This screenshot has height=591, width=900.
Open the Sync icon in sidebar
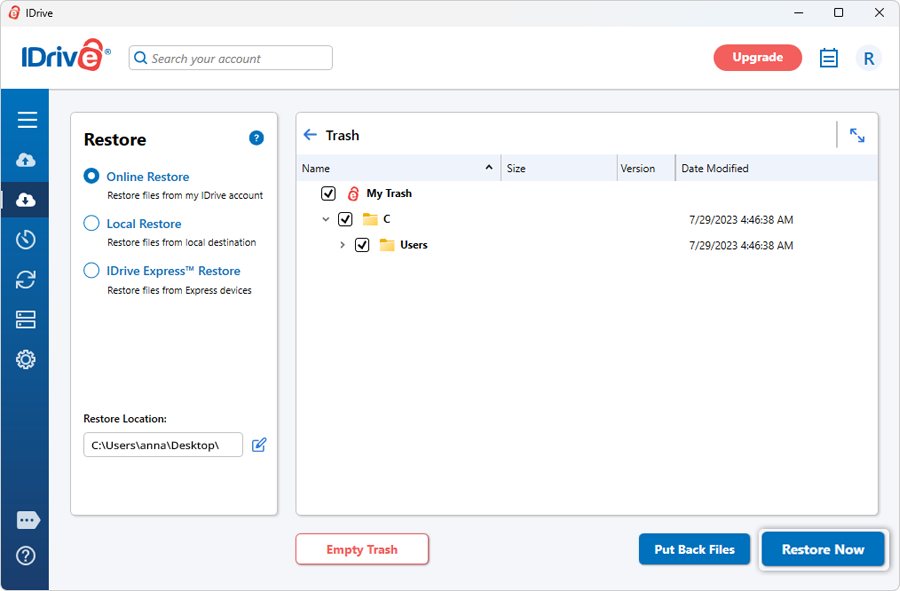point(27,280)
